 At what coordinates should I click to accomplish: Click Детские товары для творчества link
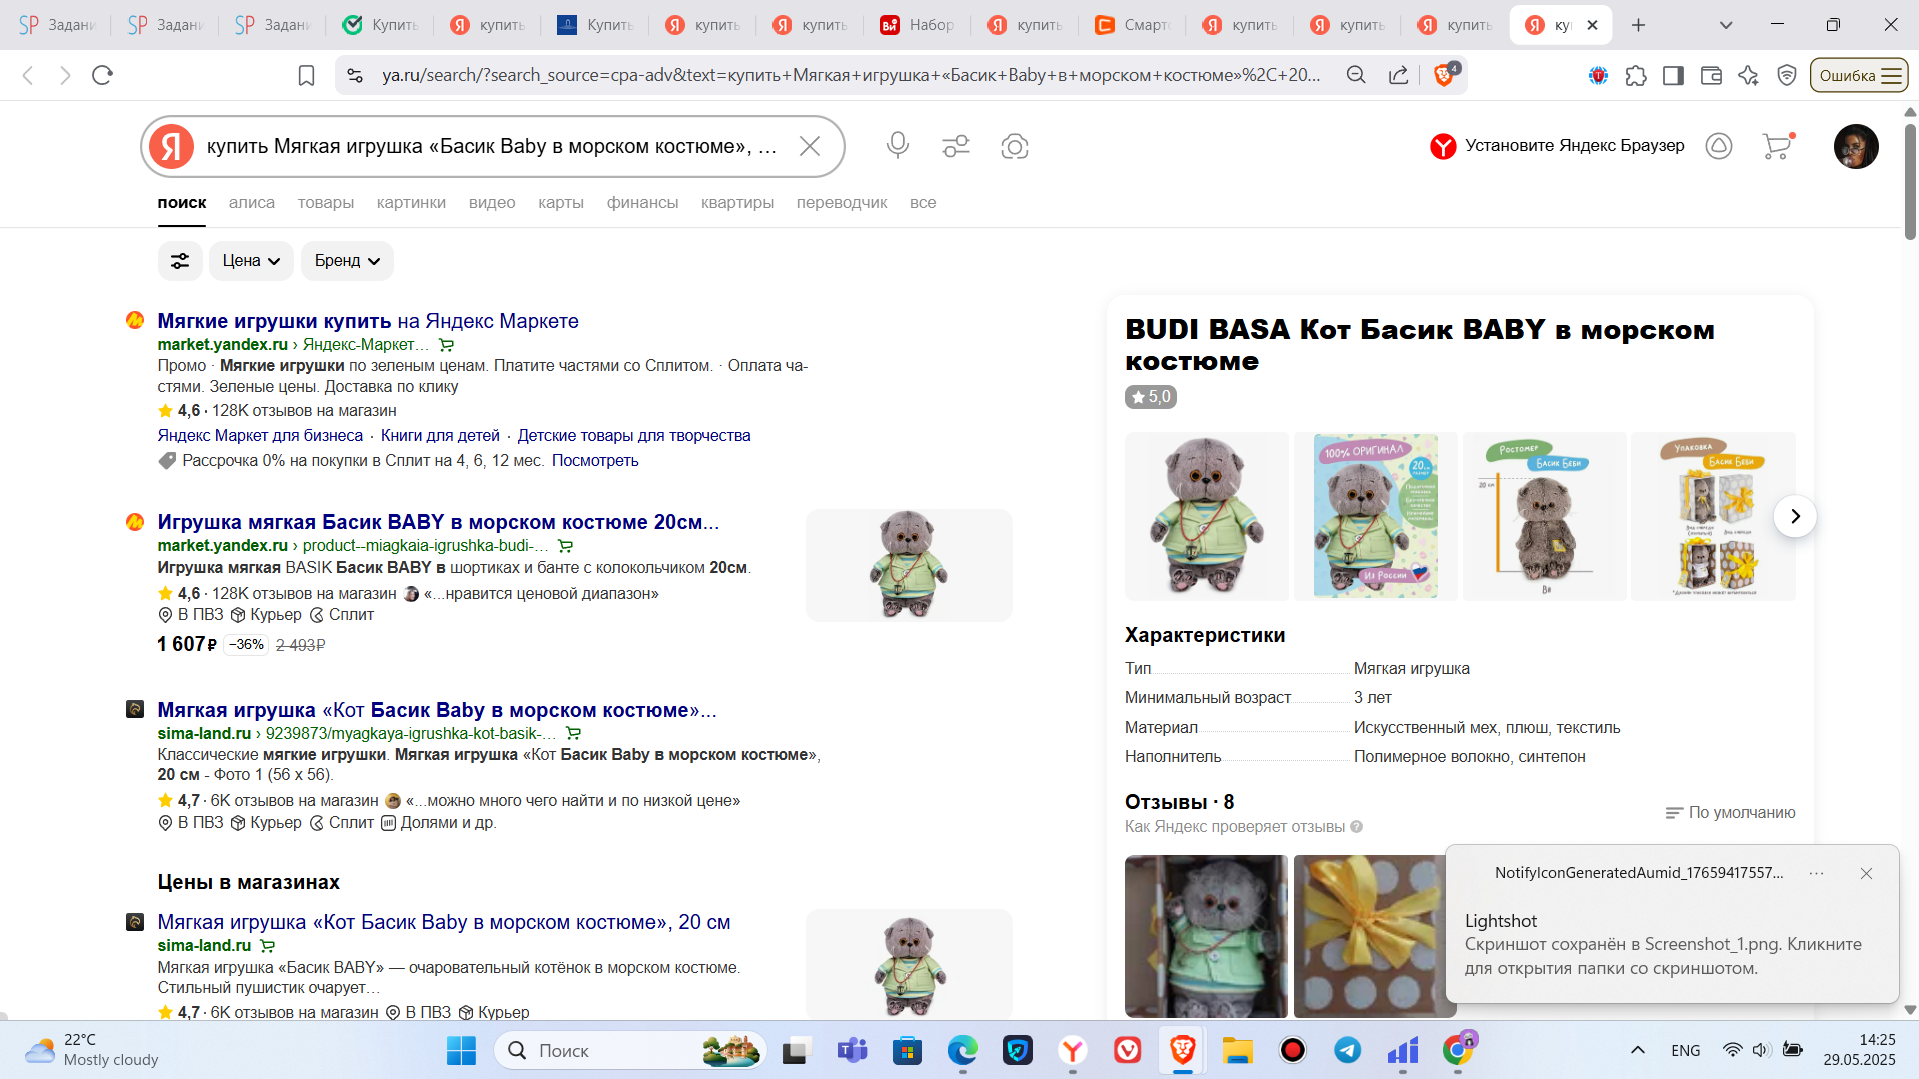tap(634, 436)
